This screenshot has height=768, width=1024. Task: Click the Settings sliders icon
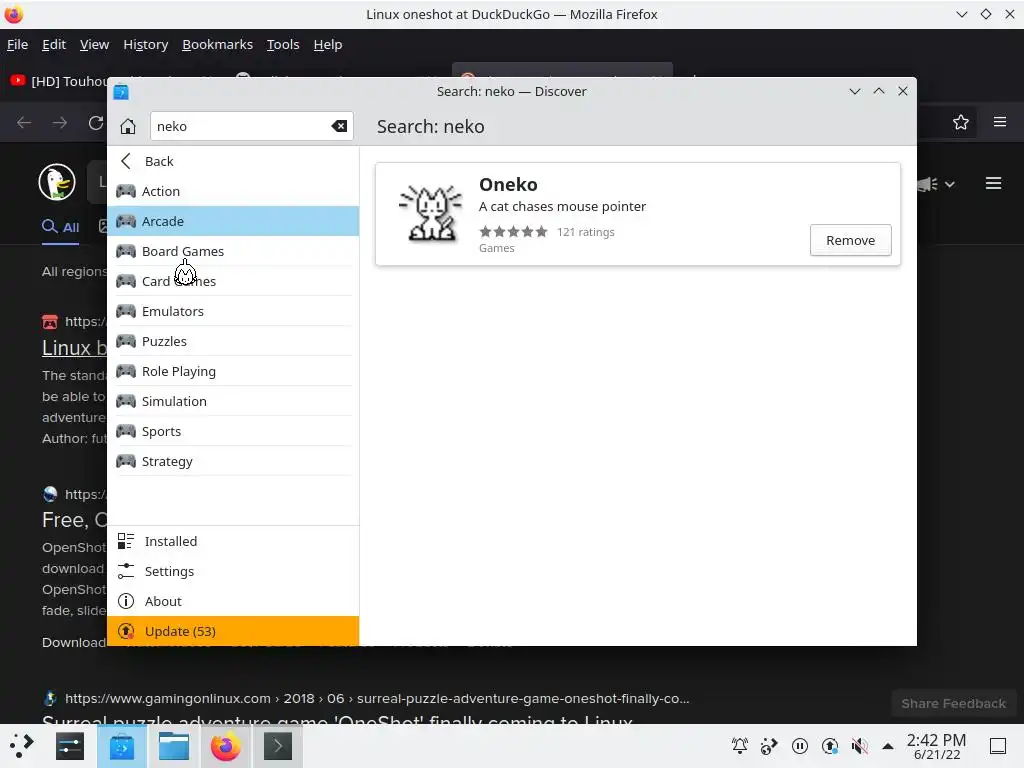pyautogui.click(x=125, y=571)
